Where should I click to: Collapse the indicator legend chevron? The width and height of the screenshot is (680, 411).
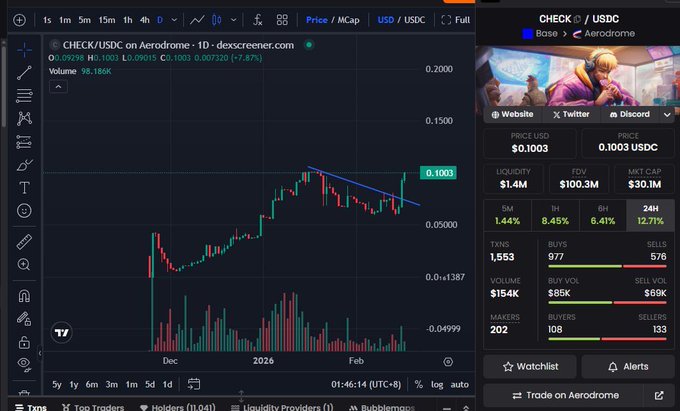[x=58, y=87]
